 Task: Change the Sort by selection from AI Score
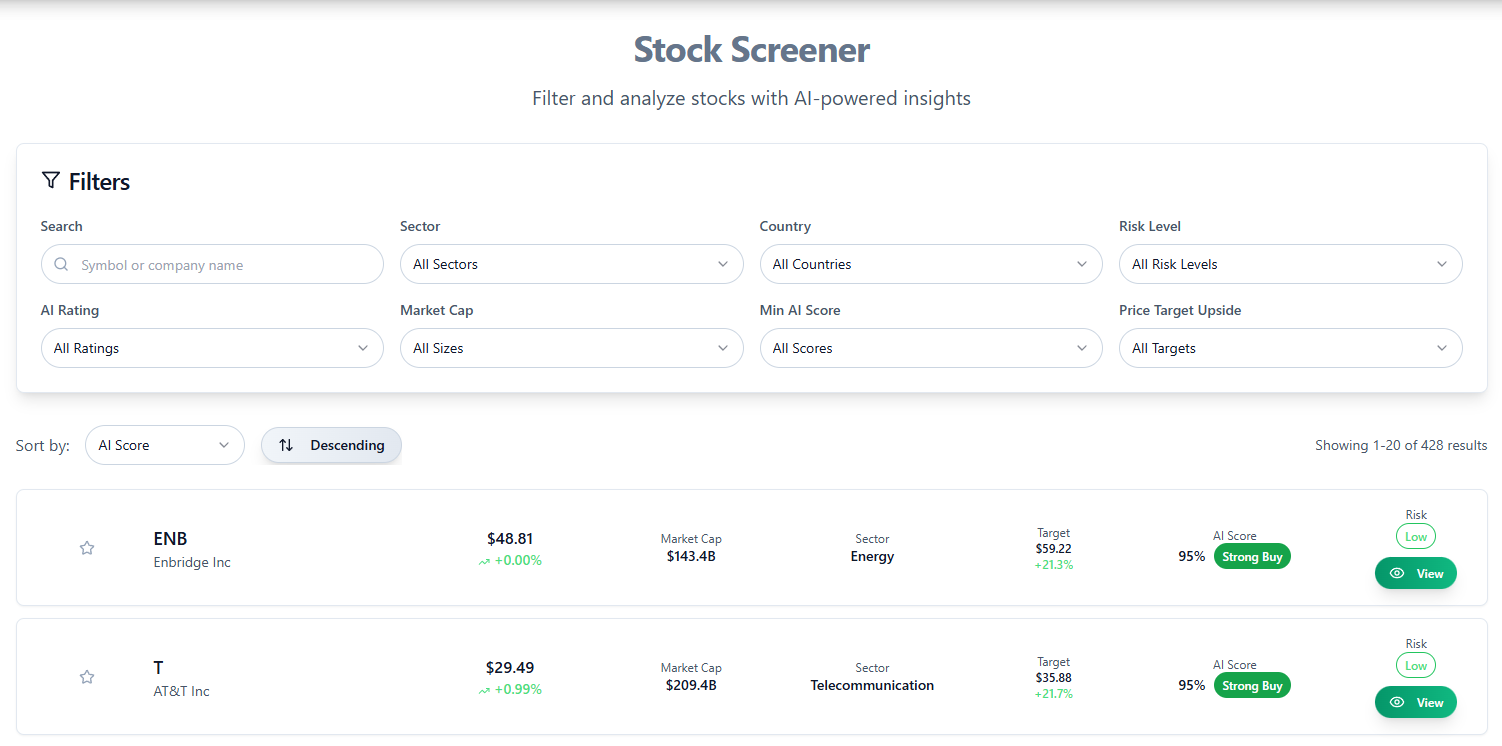click(164, 444)
